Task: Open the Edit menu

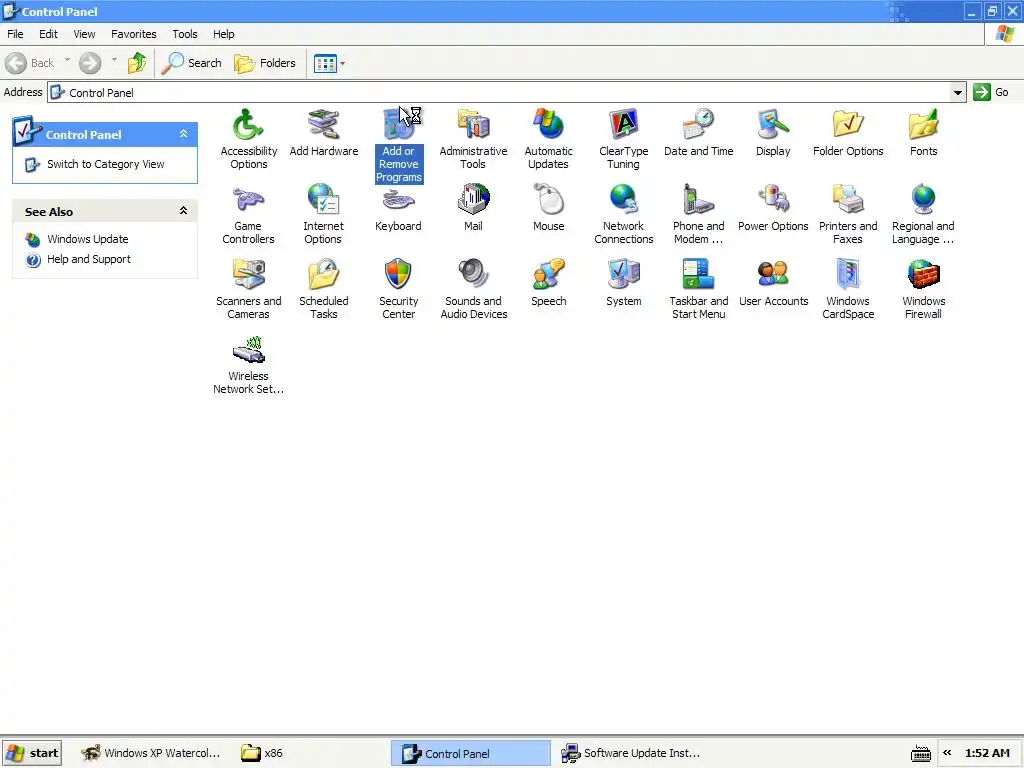Action: [x=48, y=34]
